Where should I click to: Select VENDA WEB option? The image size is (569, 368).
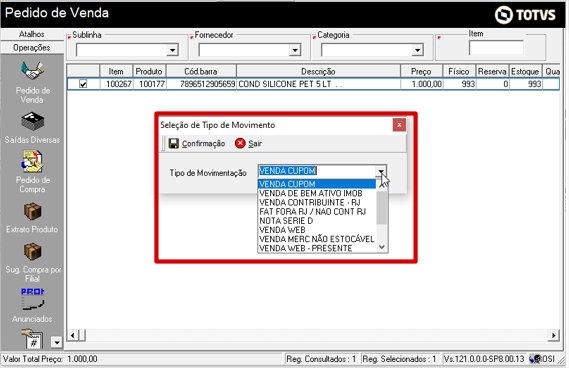pyautogui.click(x=317, y=230)
